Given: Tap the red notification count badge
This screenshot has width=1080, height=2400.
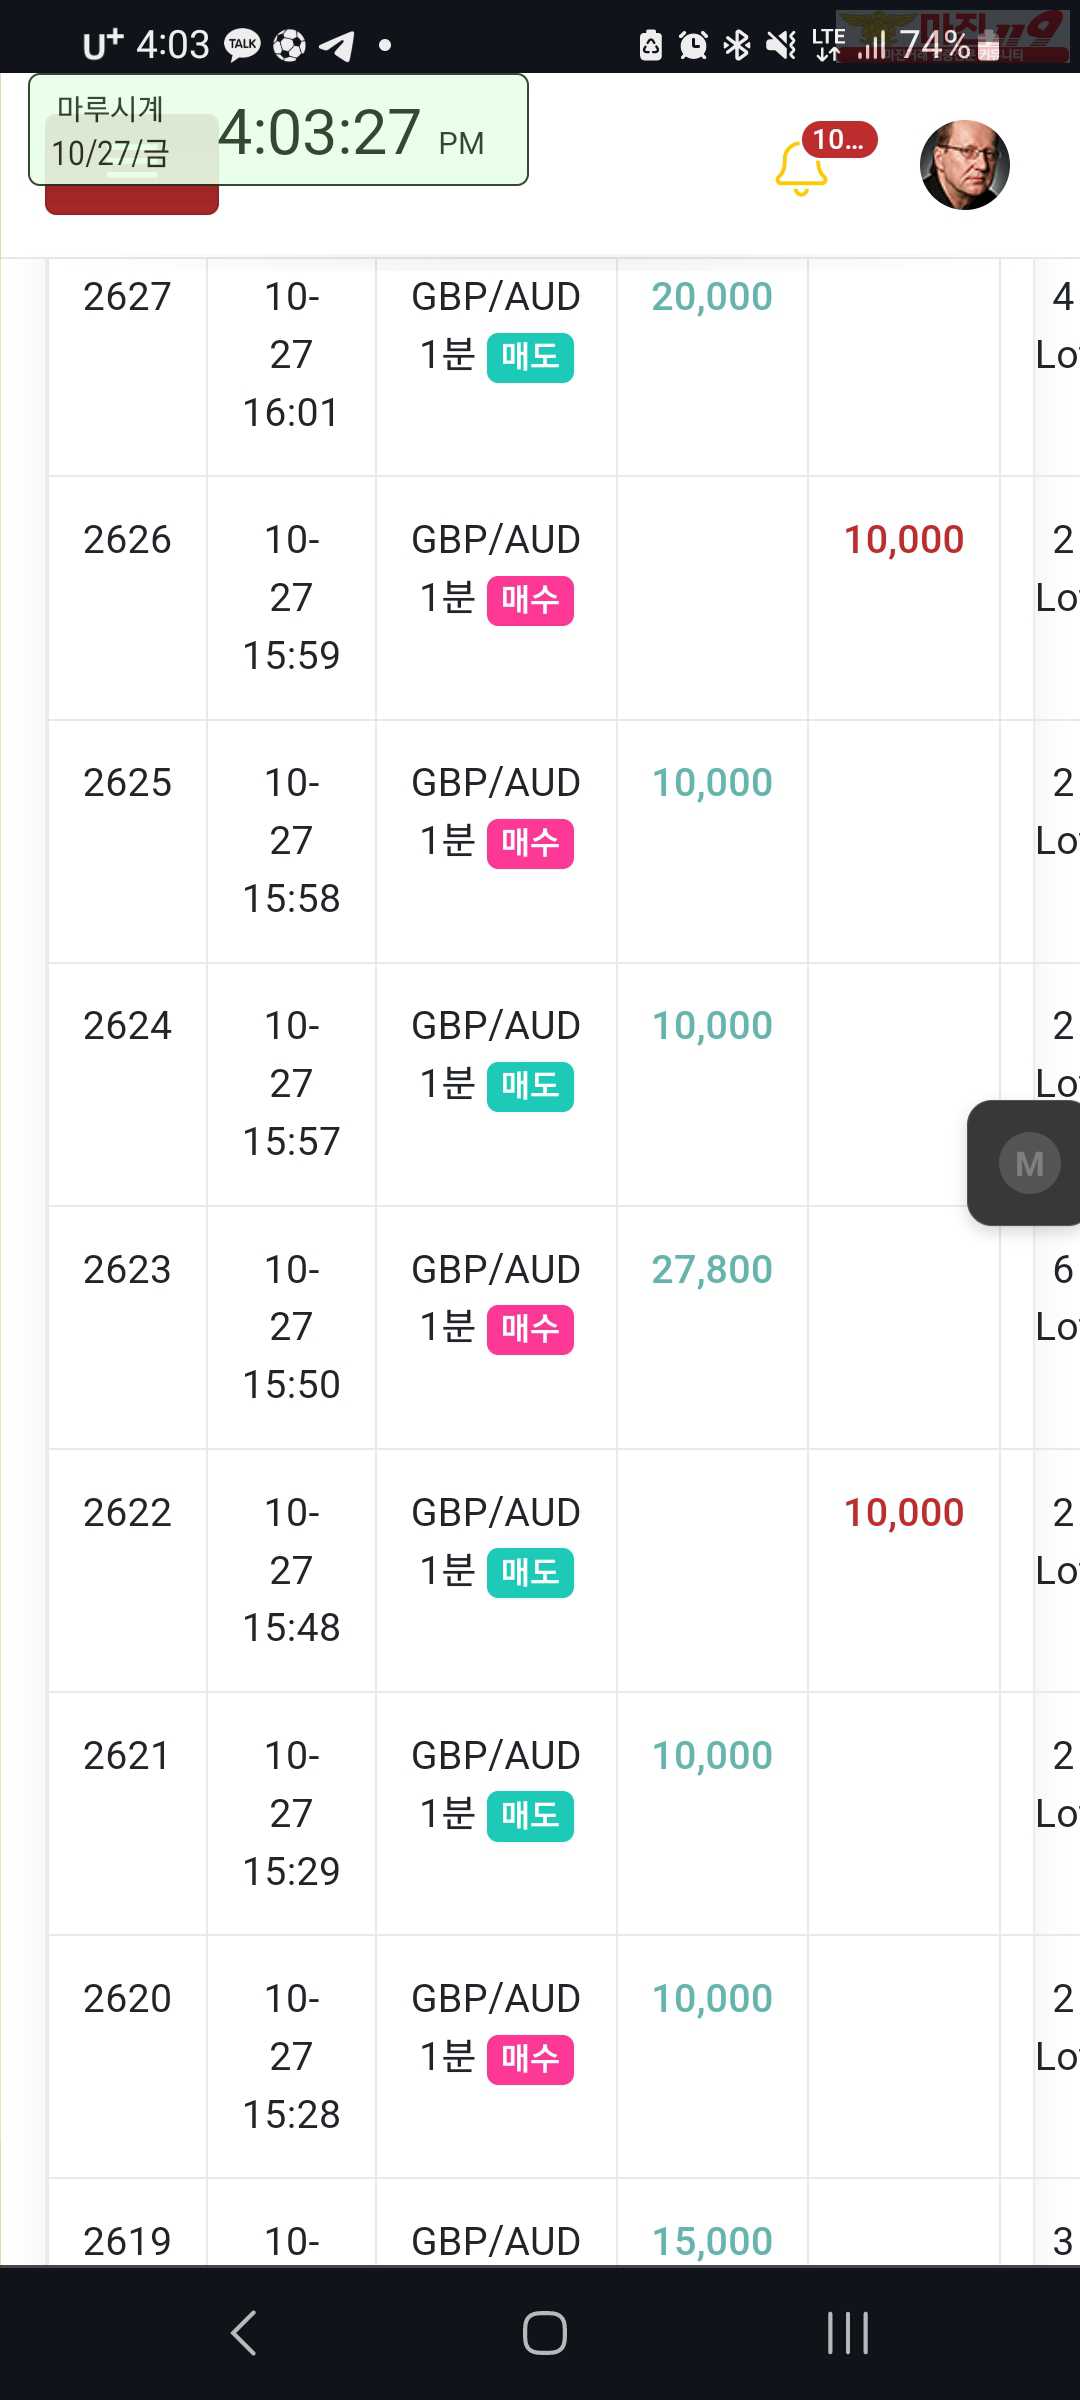Looking at the screenshot, I should click(839, 139).
